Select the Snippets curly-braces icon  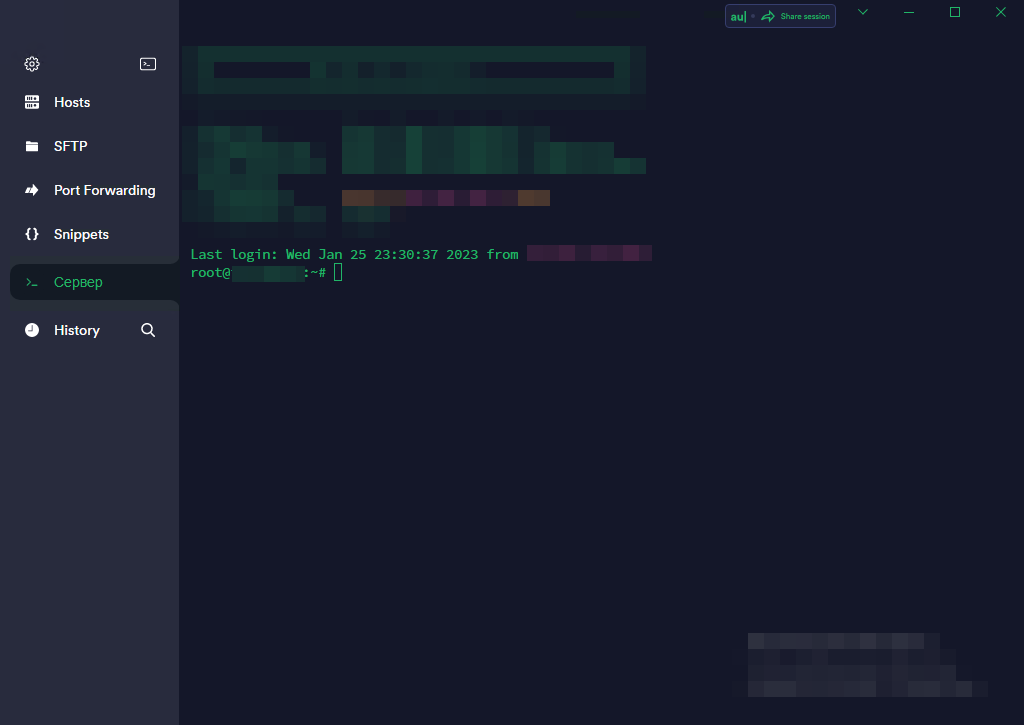click(x=31, y=234)
